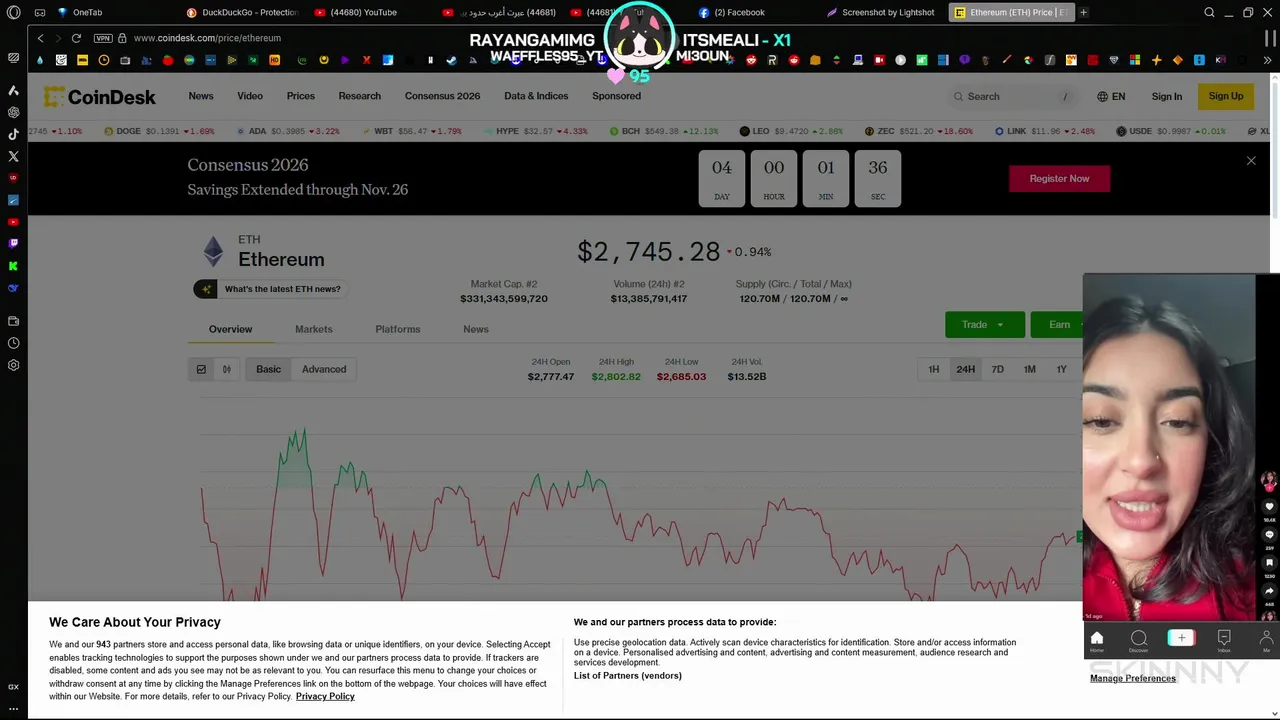The width and height of the screenshot is (1280, 720).
Task: Click the site padlock icon
Action: click(122, 38)
